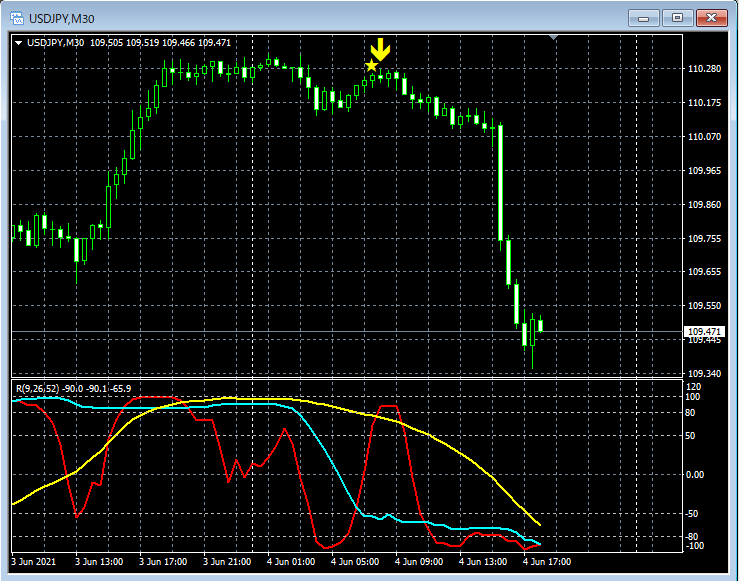This screenshot has height=581, width=740.
Task: Click price axis value 109.655
Action: [705, 272]
